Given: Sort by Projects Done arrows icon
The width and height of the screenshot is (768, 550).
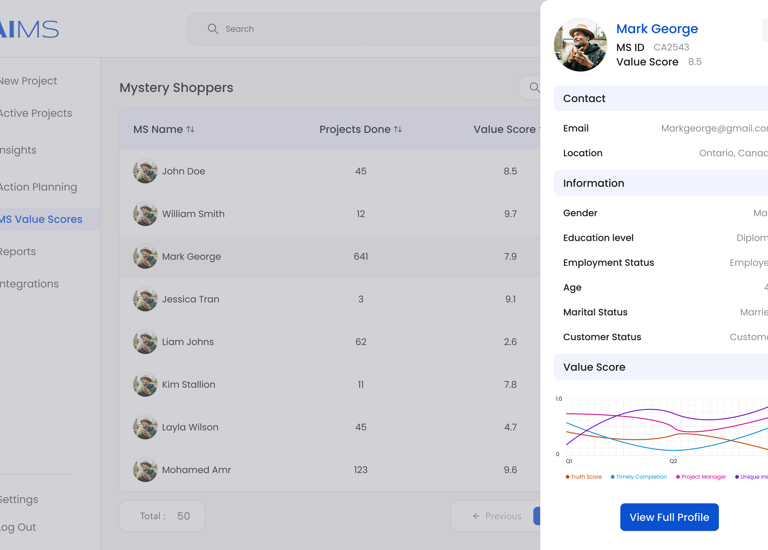Looking at the screenshot, I should pyautogui.click(x=398, y=129).
